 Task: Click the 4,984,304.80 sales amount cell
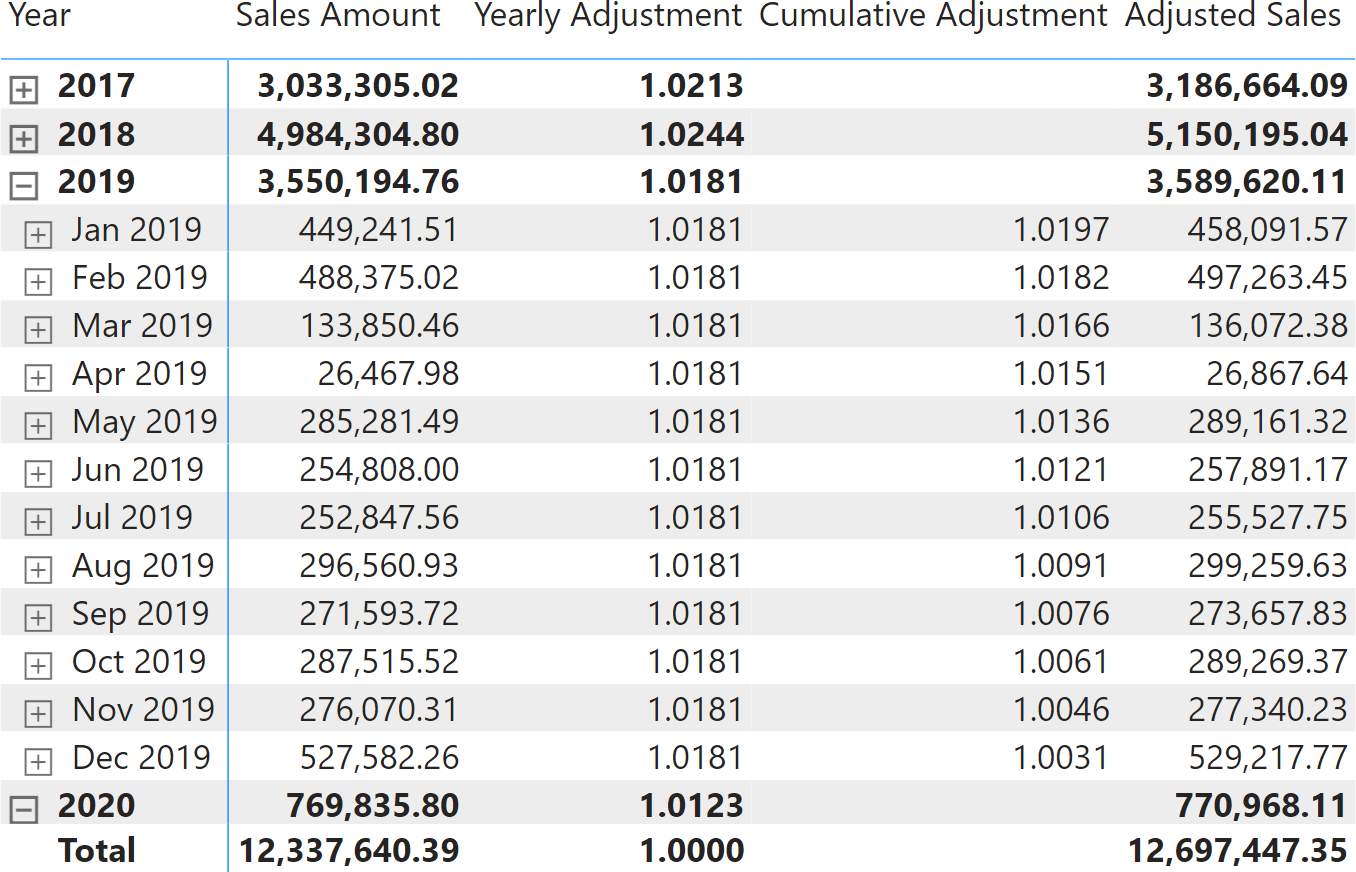[358, 134]
